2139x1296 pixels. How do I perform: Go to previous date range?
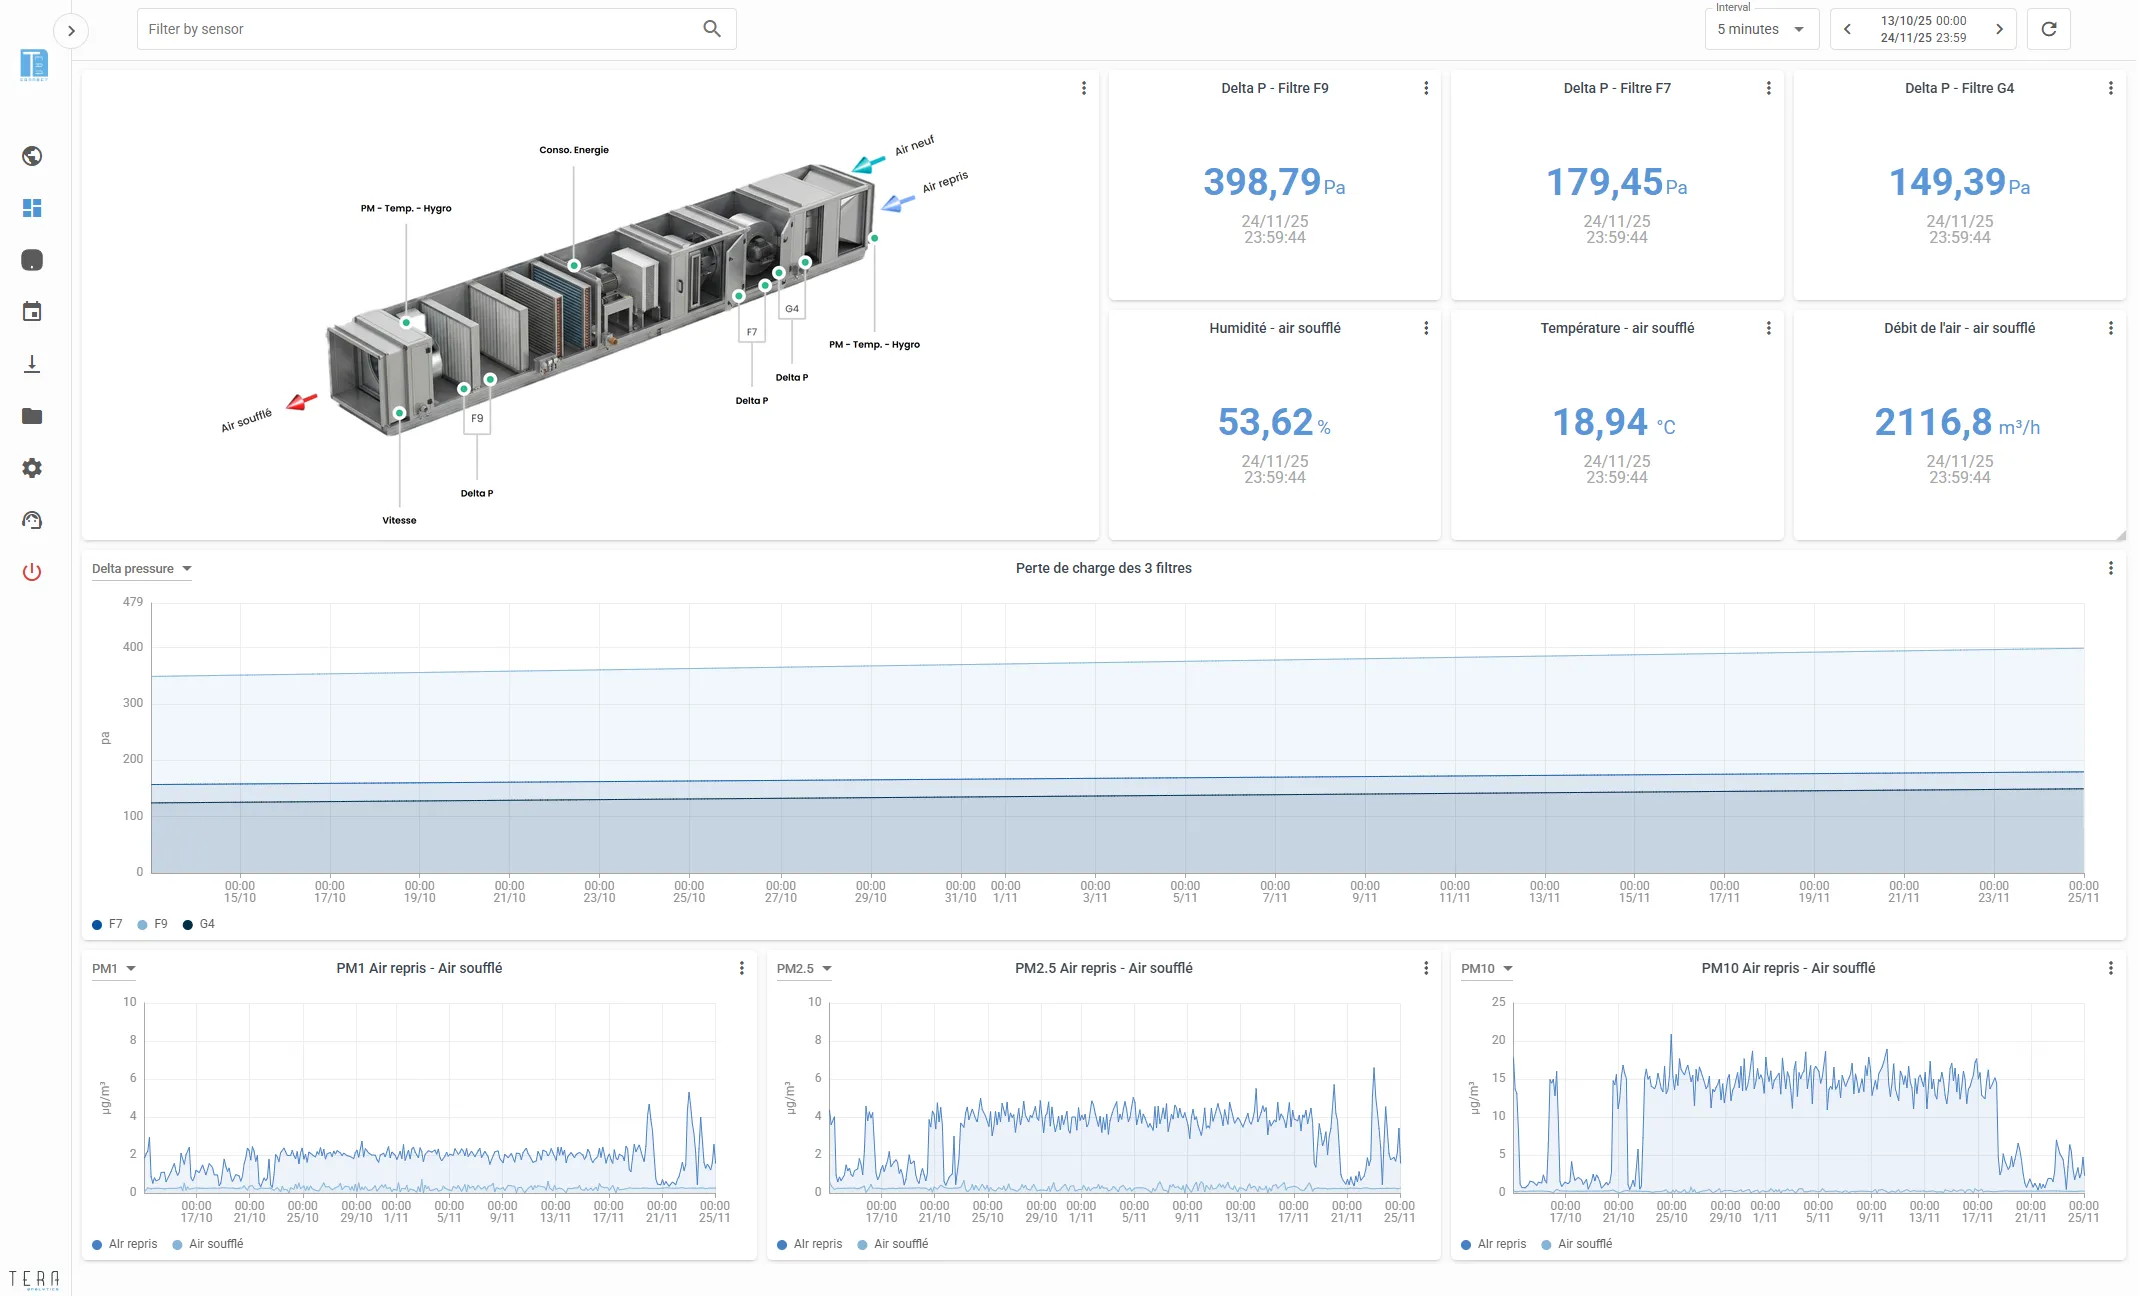click(x=1848, y=29)
